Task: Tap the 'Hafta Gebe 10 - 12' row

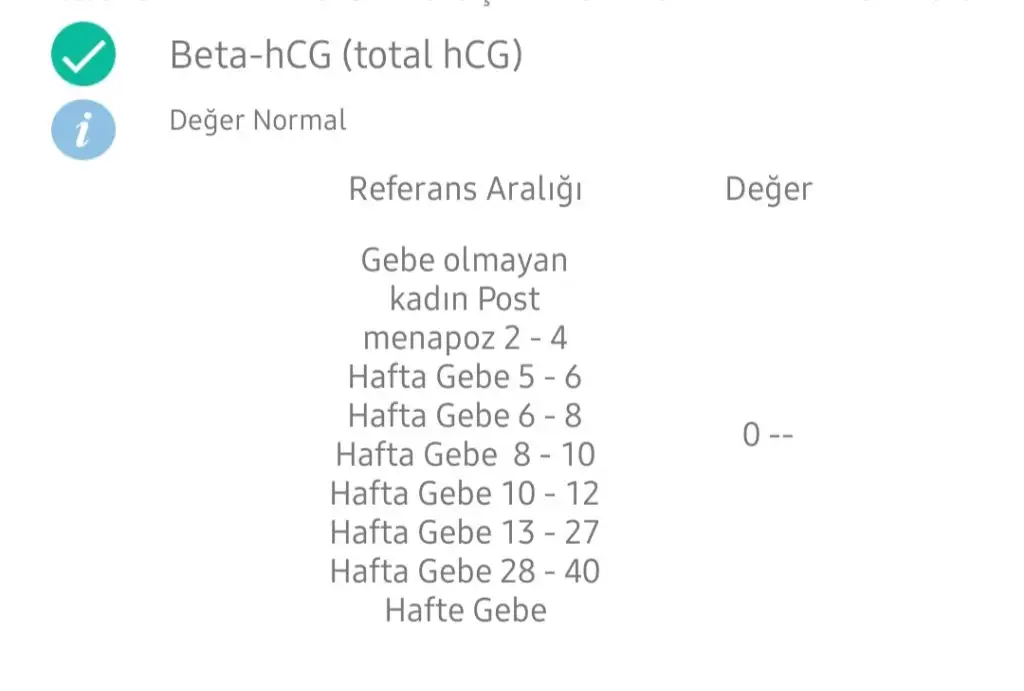Action: click(x=464, y=494)
